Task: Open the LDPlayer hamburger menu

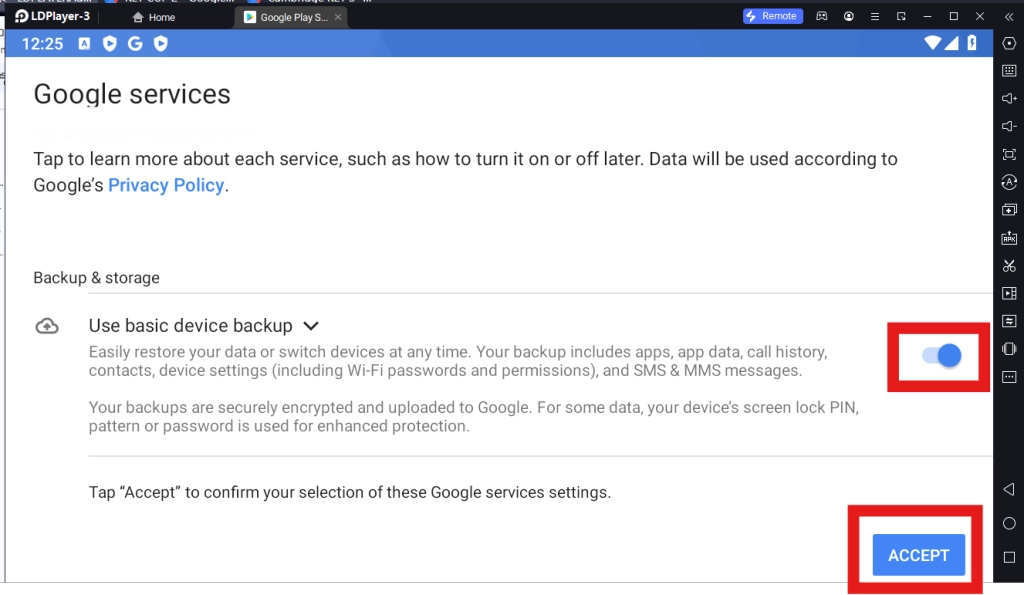Action: coord(875,17)
